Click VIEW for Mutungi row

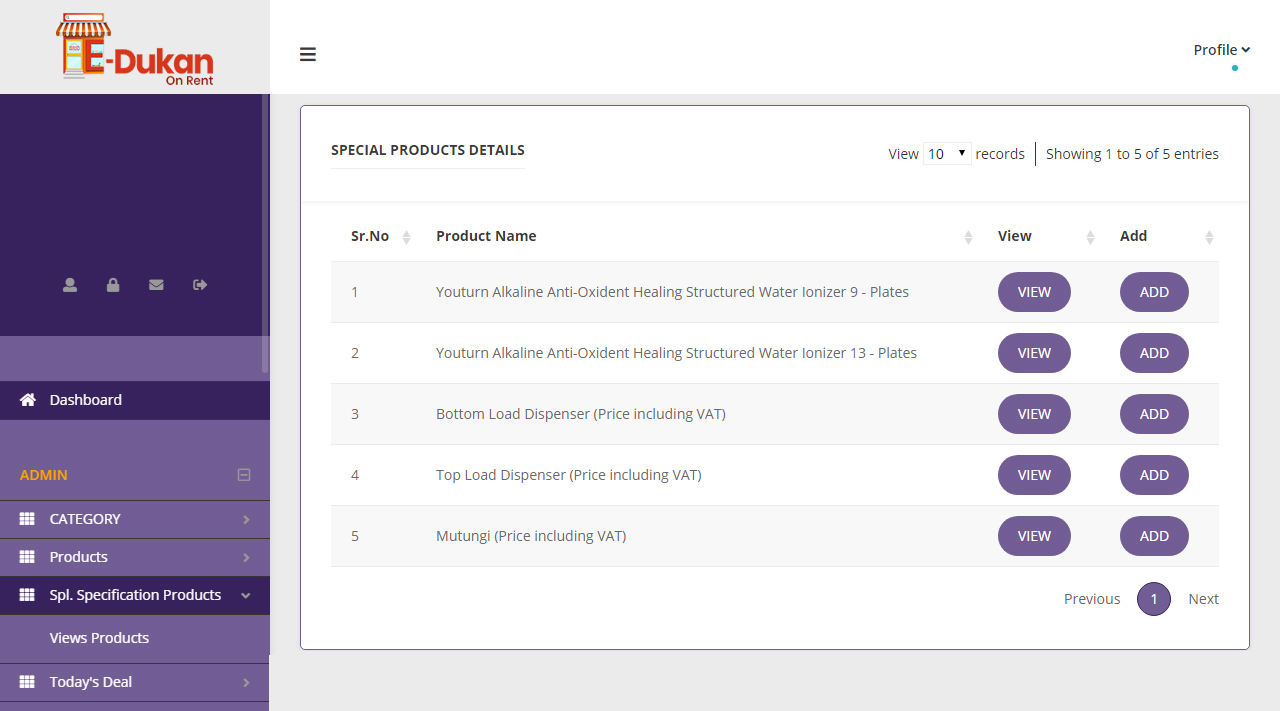pos(1034,536)
